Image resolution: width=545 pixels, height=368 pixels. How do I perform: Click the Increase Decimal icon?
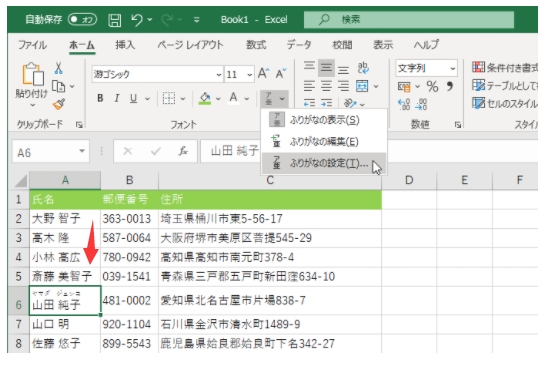point(404,104)
